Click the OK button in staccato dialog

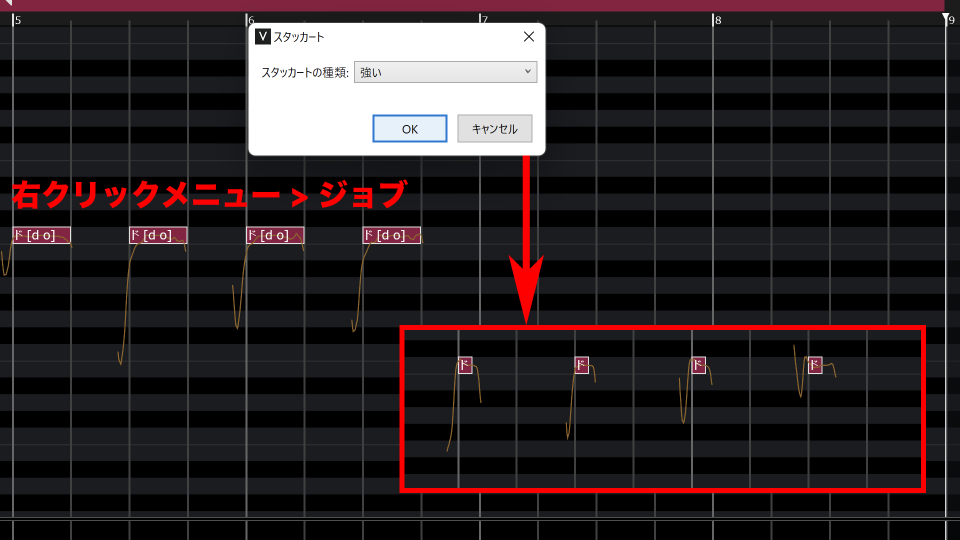click(409, 129)
